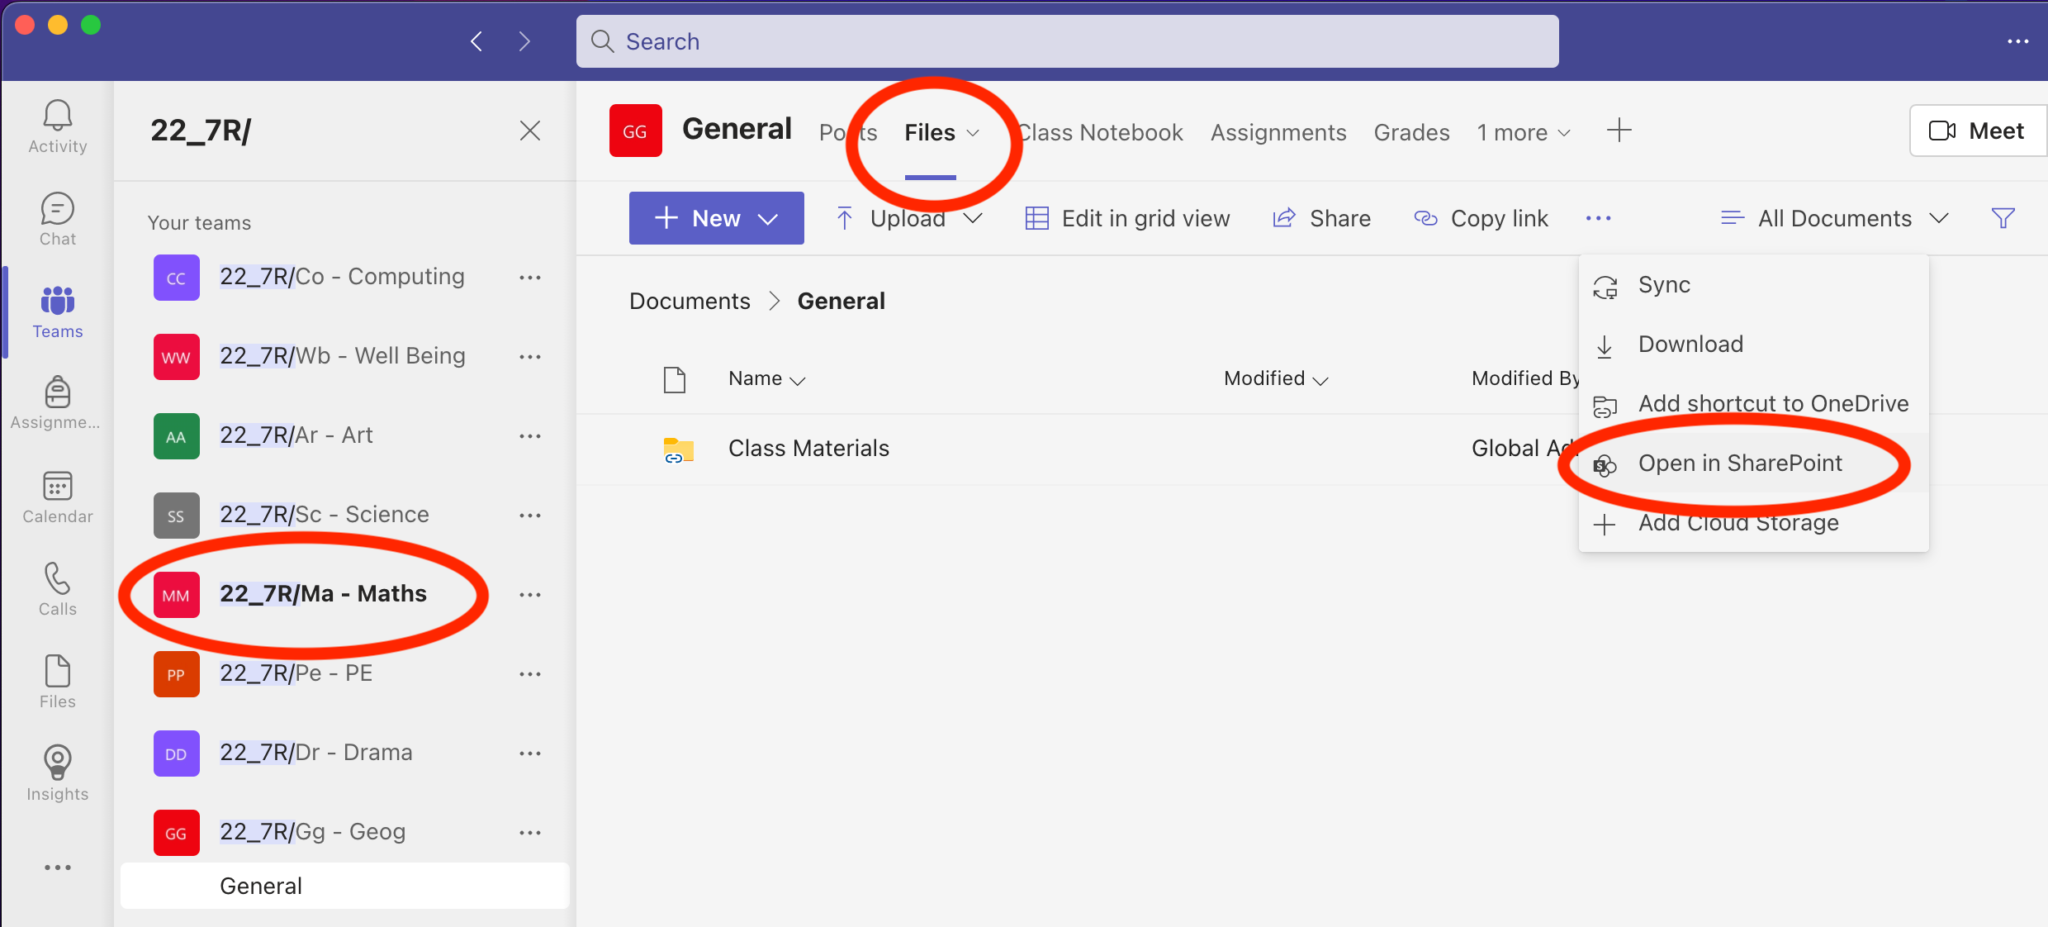Click the filter funnel icon
Image resolution: width=2048 pixels, height=927 pixels.
tap(2004, 218)
